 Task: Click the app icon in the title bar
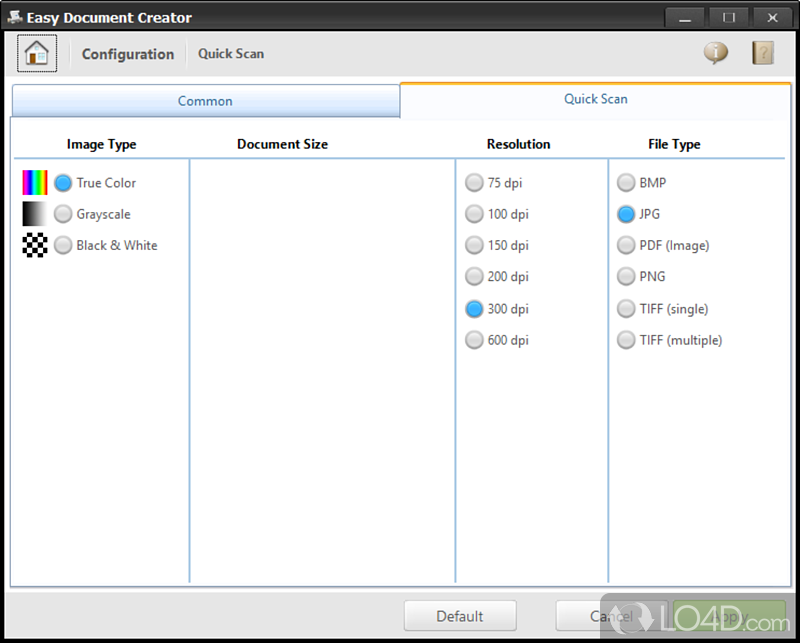[15, 17]
